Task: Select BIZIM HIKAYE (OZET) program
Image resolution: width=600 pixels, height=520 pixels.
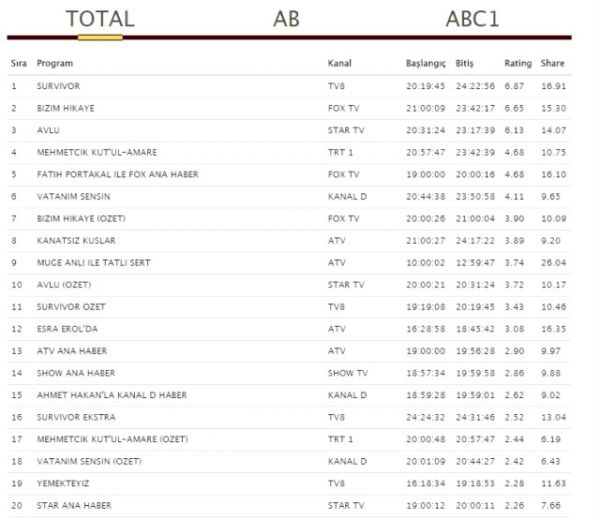Action: [x=81, y=218]
